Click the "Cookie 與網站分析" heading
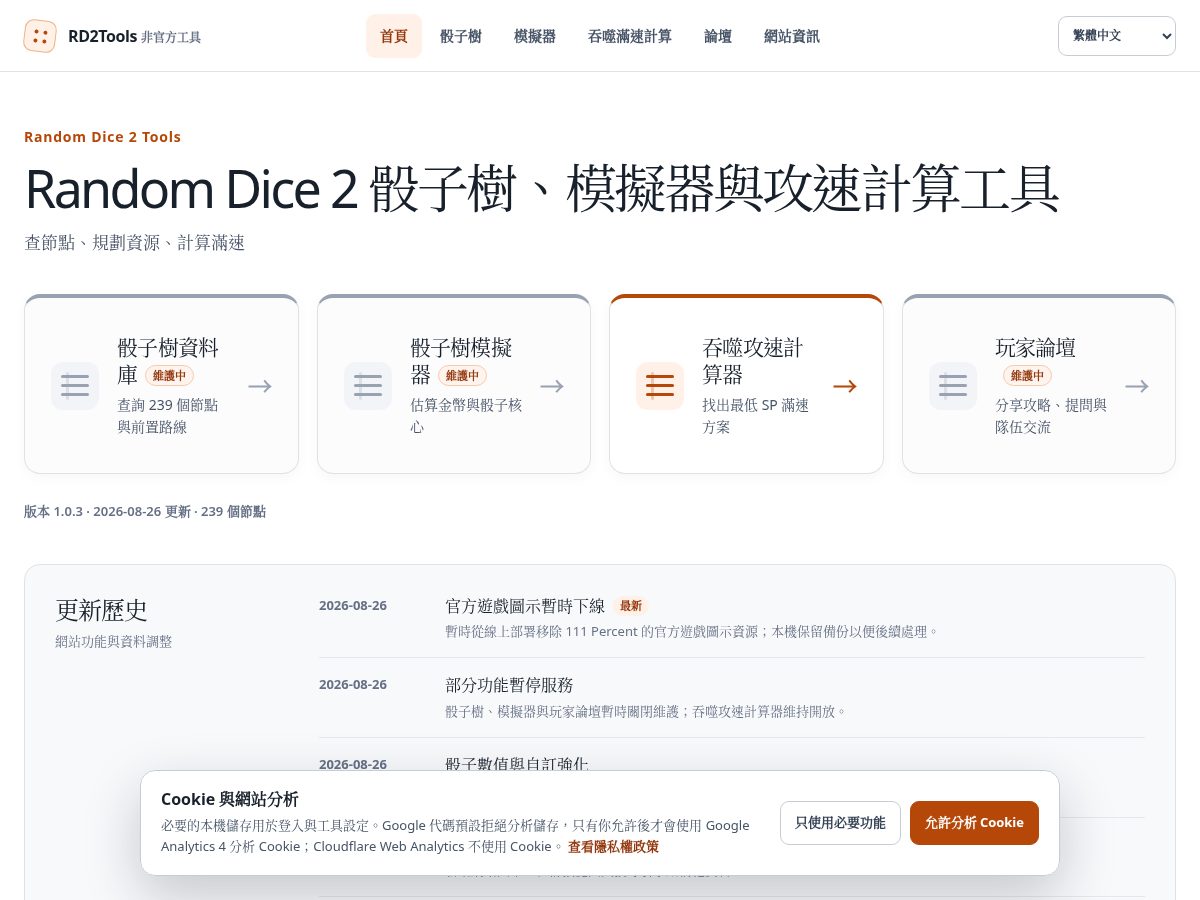This screenshot has height=900, width=1200. 229,799
